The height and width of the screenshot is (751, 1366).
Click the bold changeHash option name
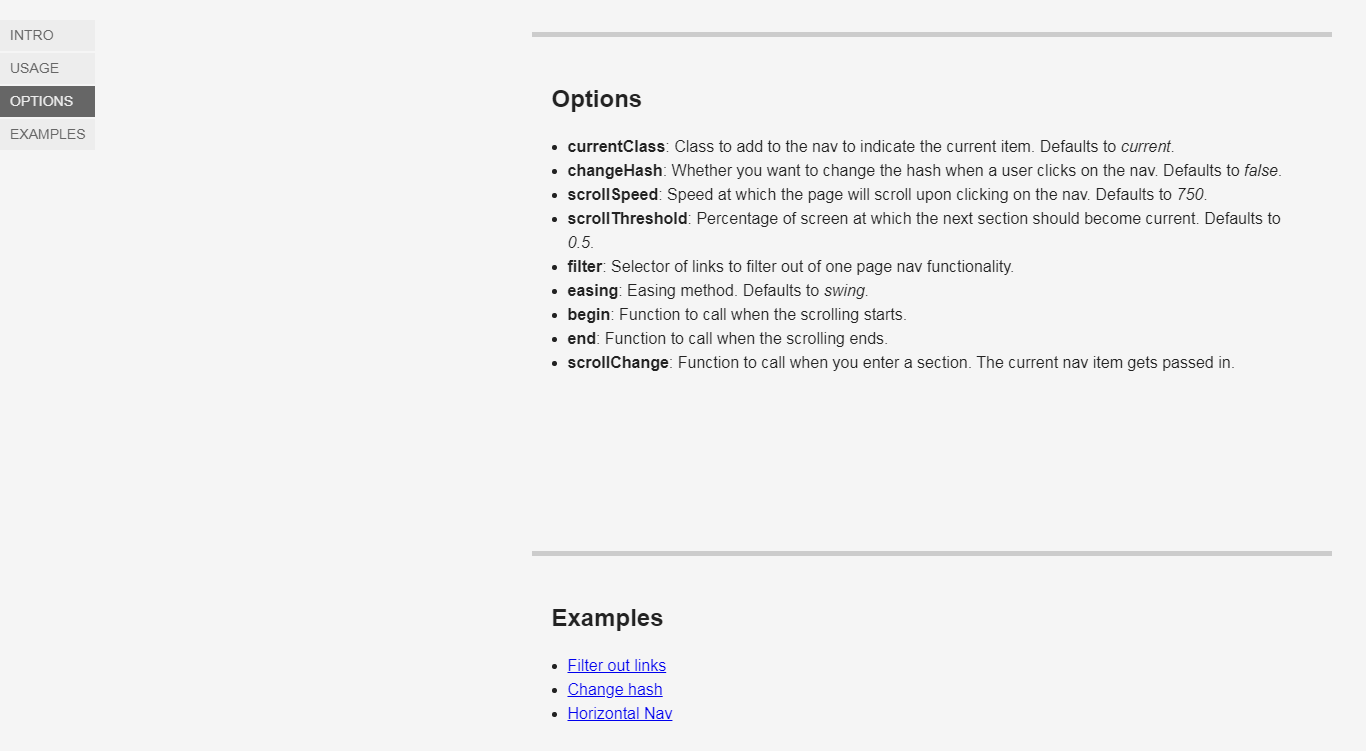click(x=615, y=170)
